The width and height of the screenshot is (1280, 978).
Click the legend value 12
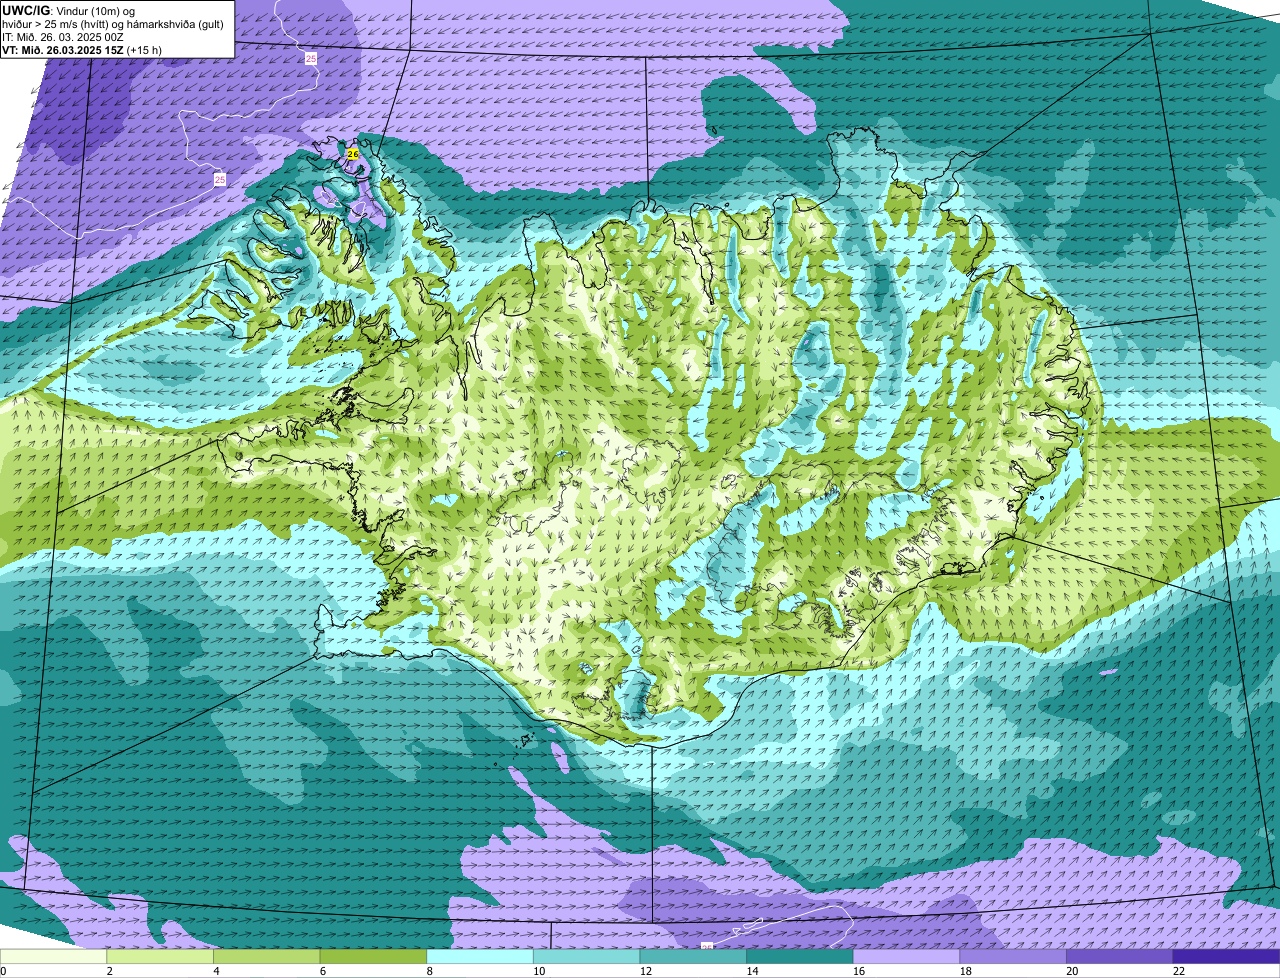645,971
